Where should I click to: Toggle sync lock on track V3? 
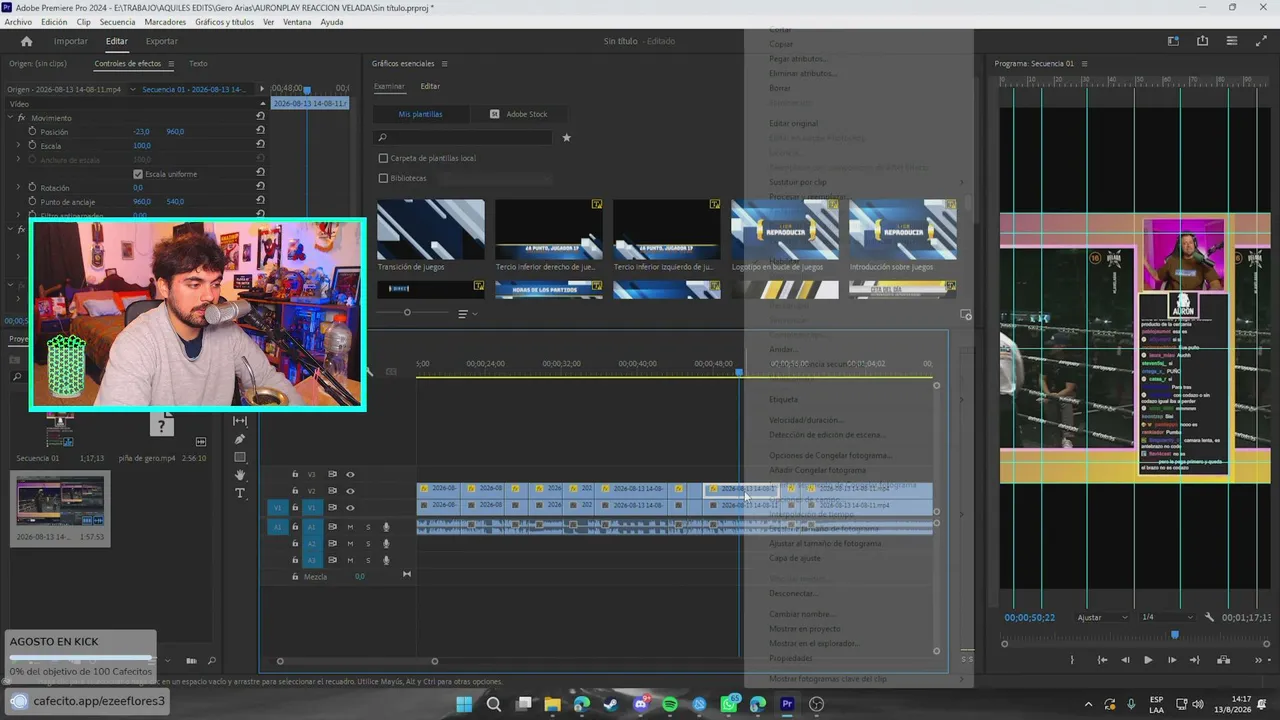tap(332, 474)
